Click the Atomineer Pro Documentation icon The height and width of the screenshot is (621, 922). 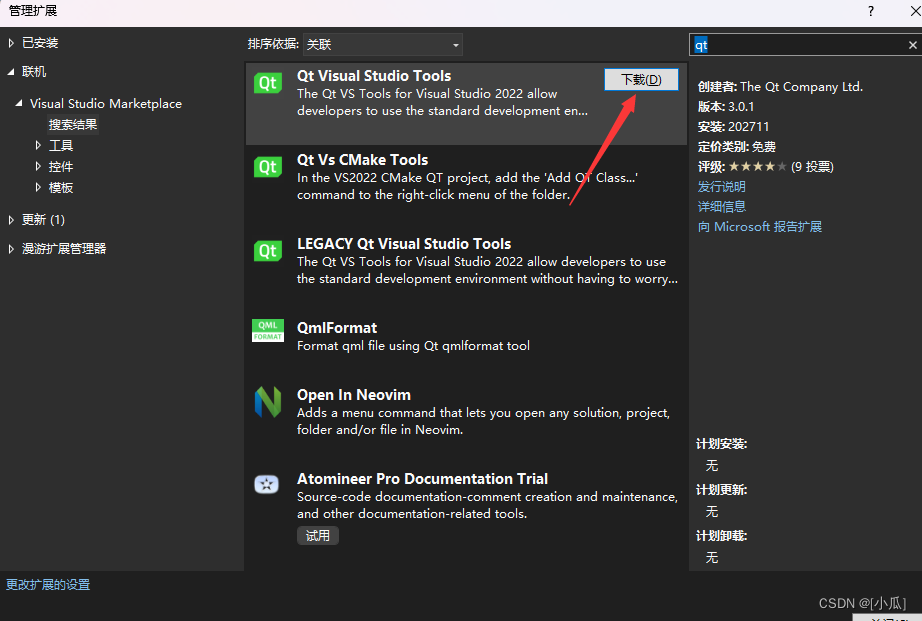(266, 485)
